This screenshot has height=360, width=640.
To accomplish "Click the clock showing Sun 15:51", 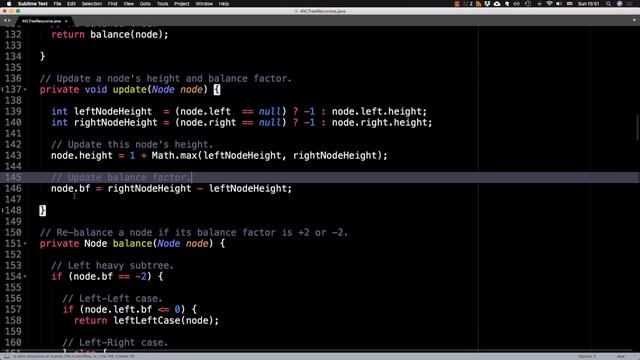I will pyautogui.click(x=589, y=4).
